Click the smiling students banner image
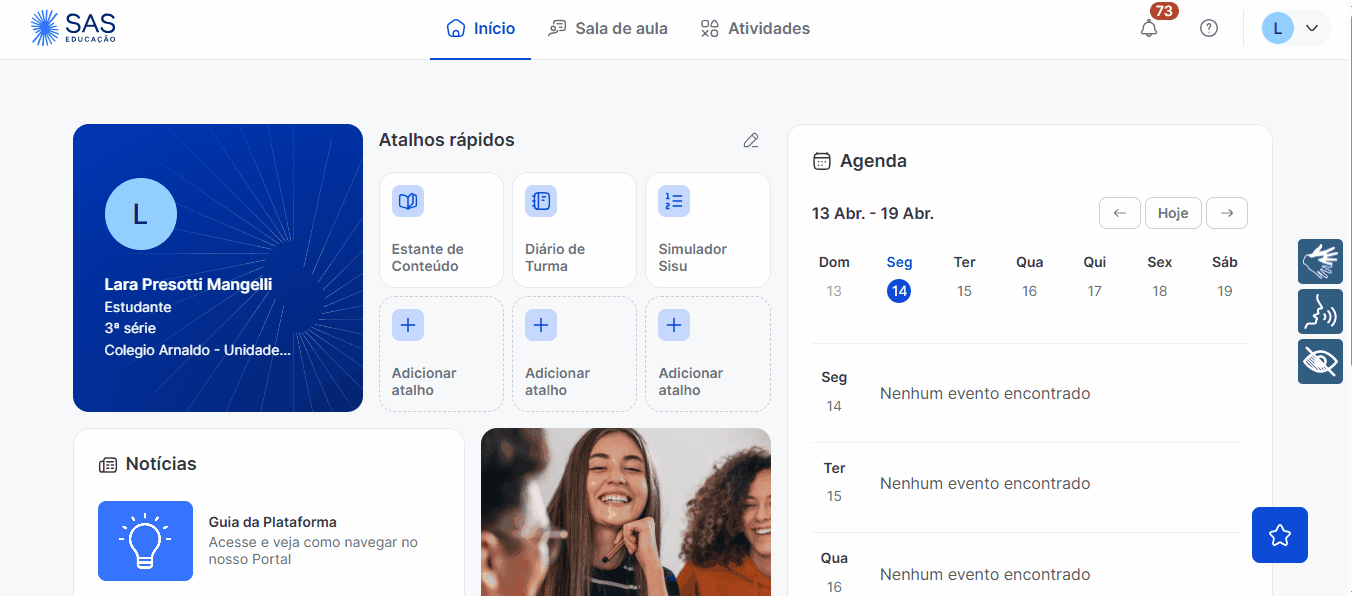Screen dimensions: 1352x596 pyautogui.click(x=626, y=512)
